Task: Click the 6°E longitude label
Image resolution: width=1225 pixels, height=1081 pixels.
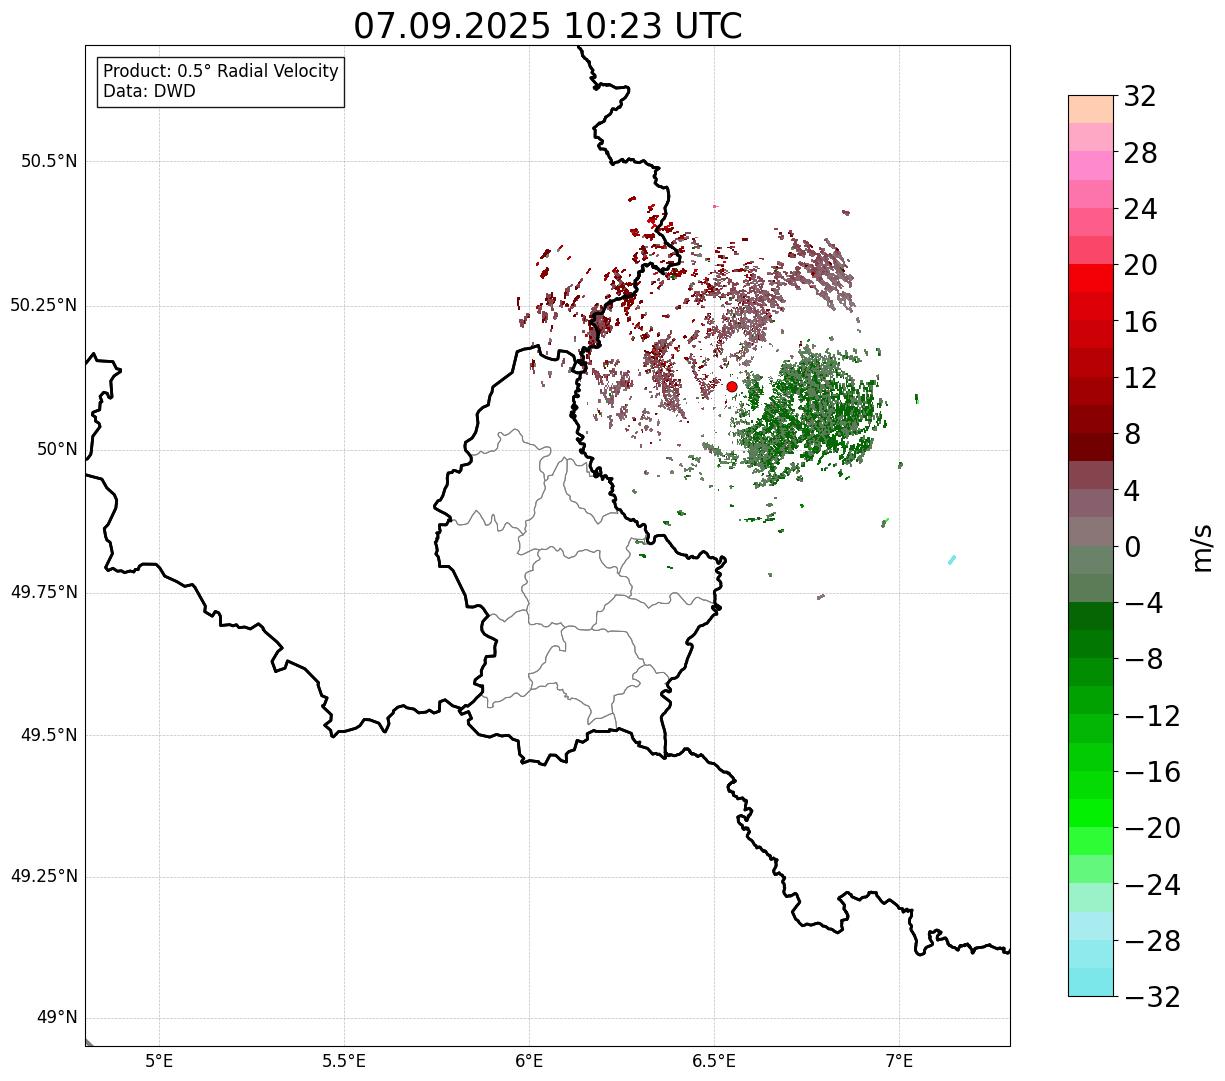Action: click(x=529, y=1061)
